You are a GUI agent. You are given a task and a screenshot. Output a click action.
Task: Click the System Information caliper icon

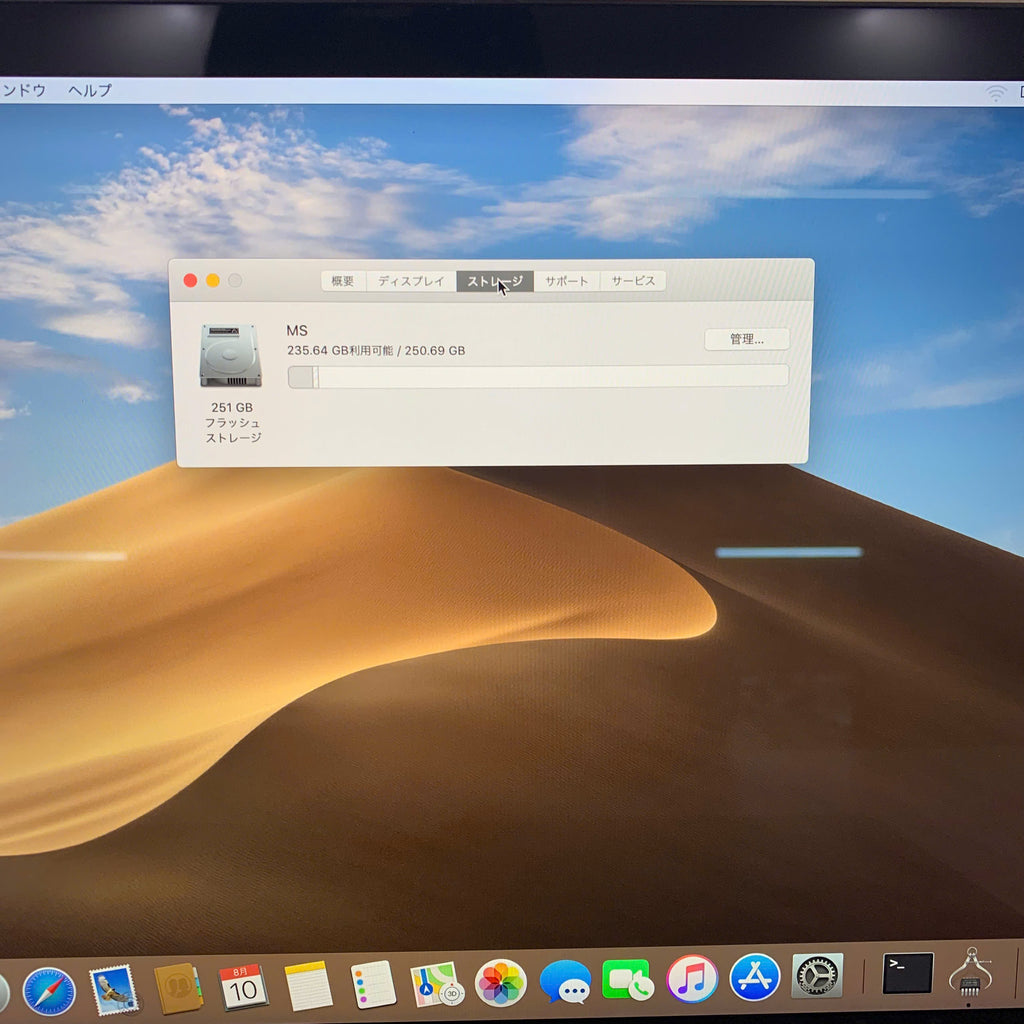coord(970,972)
